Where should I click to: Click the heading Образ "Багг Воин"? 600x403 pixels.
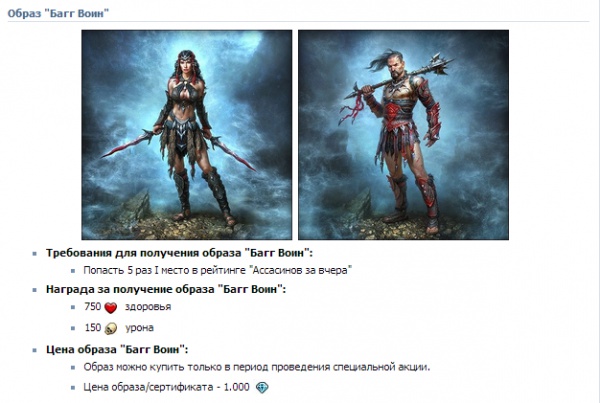click(x=58, y=13)
